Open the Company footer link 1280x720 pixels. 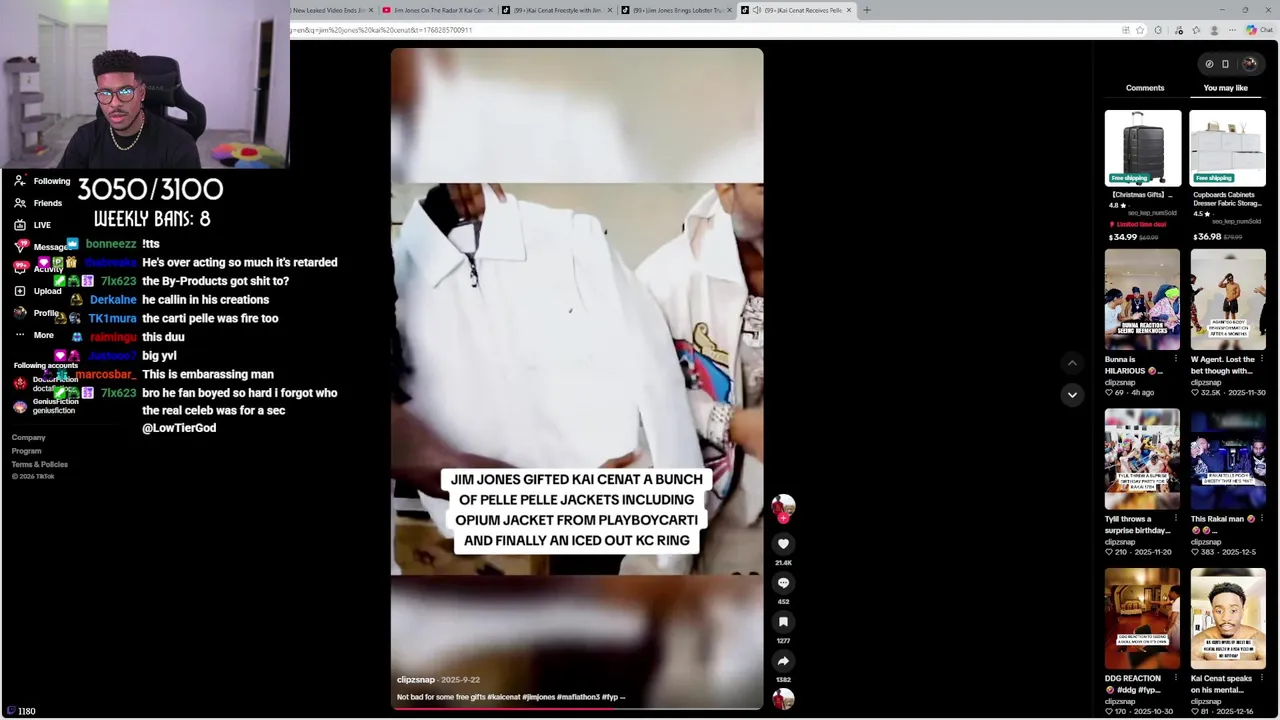click(28, 438)
